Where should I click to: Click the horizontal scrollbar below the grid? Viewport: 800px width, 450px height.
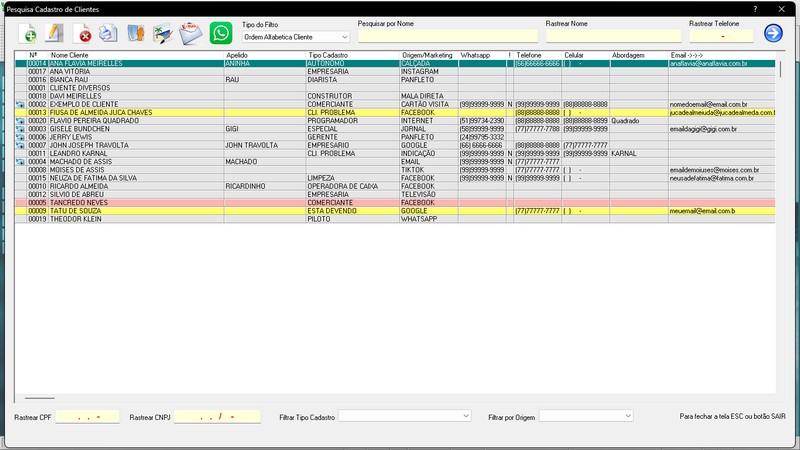39,398
